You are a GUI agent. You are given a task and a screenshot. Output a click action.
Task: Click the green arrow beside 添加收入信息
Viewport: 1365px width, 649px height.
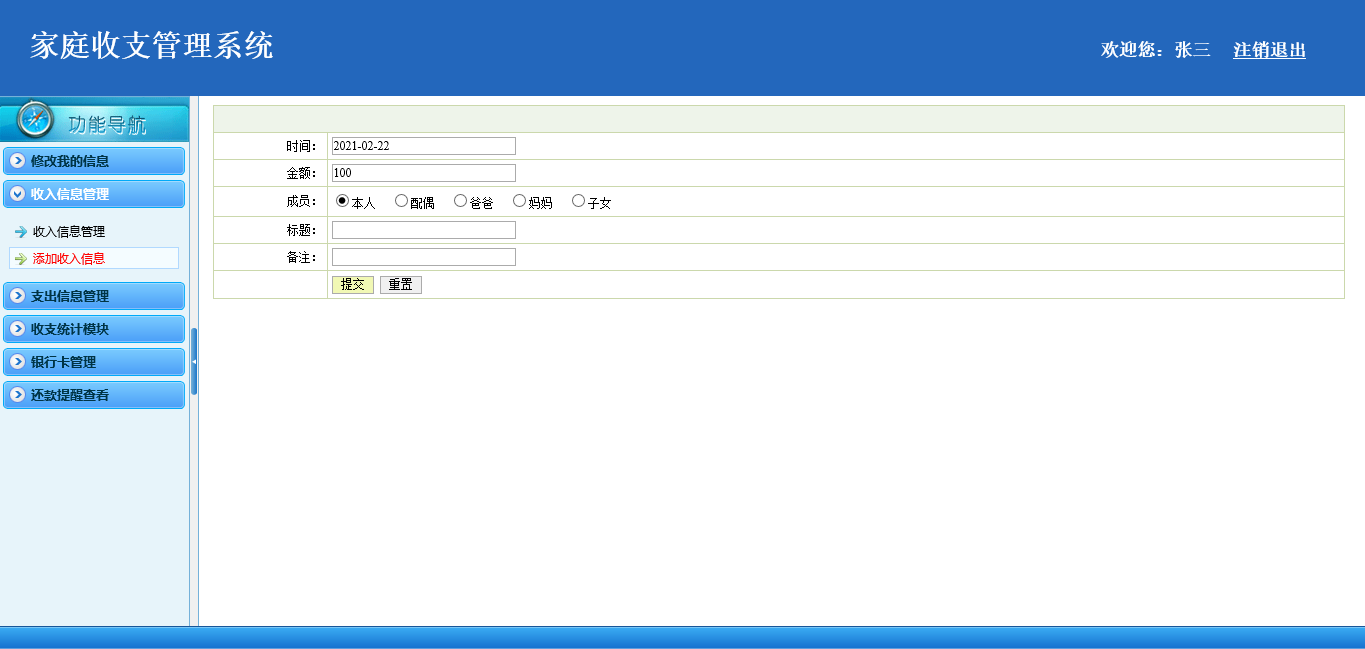click(21, 259)
